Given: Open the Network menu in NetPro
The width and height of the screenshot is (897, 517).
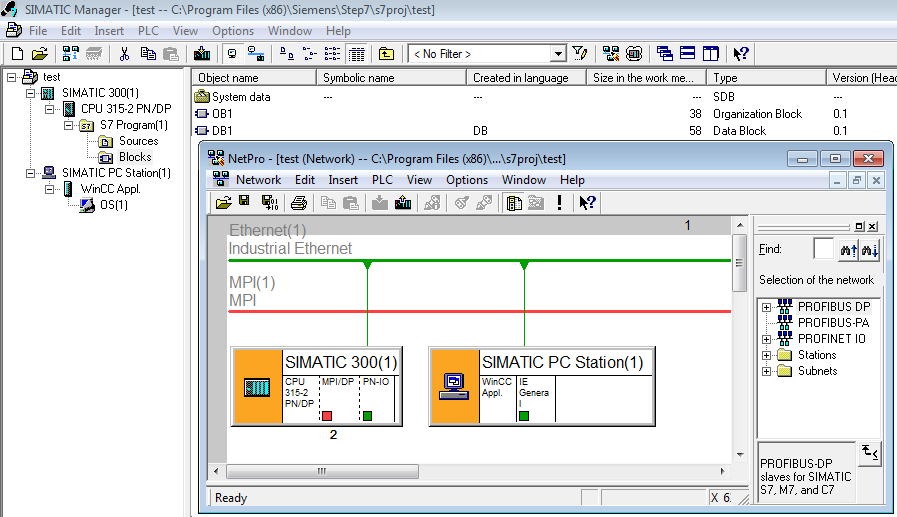Looking at the screenshot, I should pos(259,180).
